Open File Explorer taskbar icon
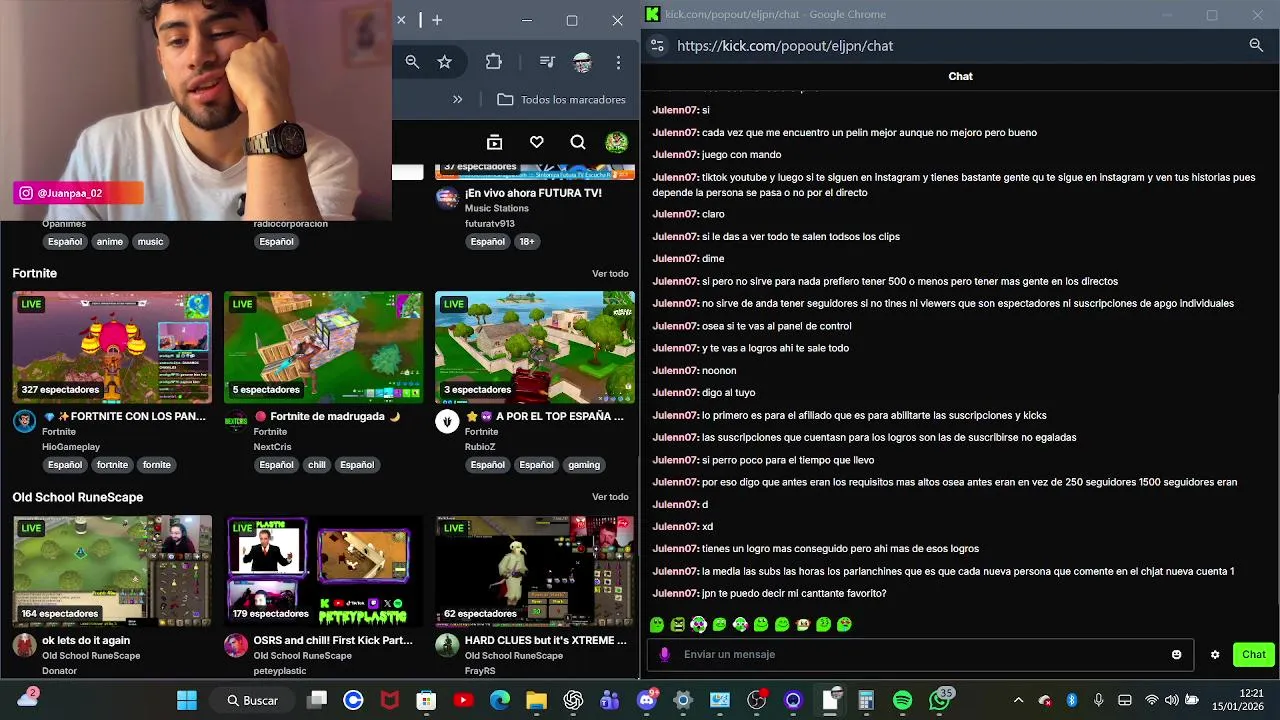The width and height of the screenshot is (1280, 720). 537,700
